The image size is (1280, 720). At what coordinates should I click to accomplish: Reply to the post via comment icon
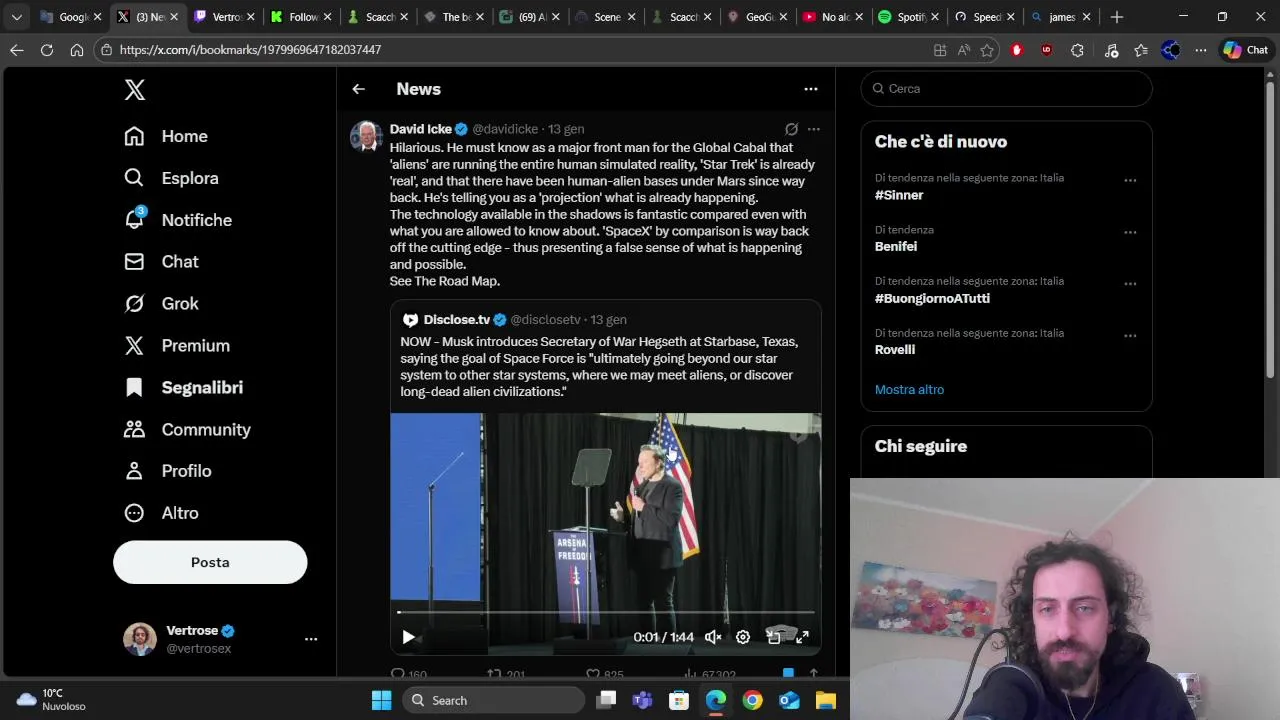(x=398, y=675)
